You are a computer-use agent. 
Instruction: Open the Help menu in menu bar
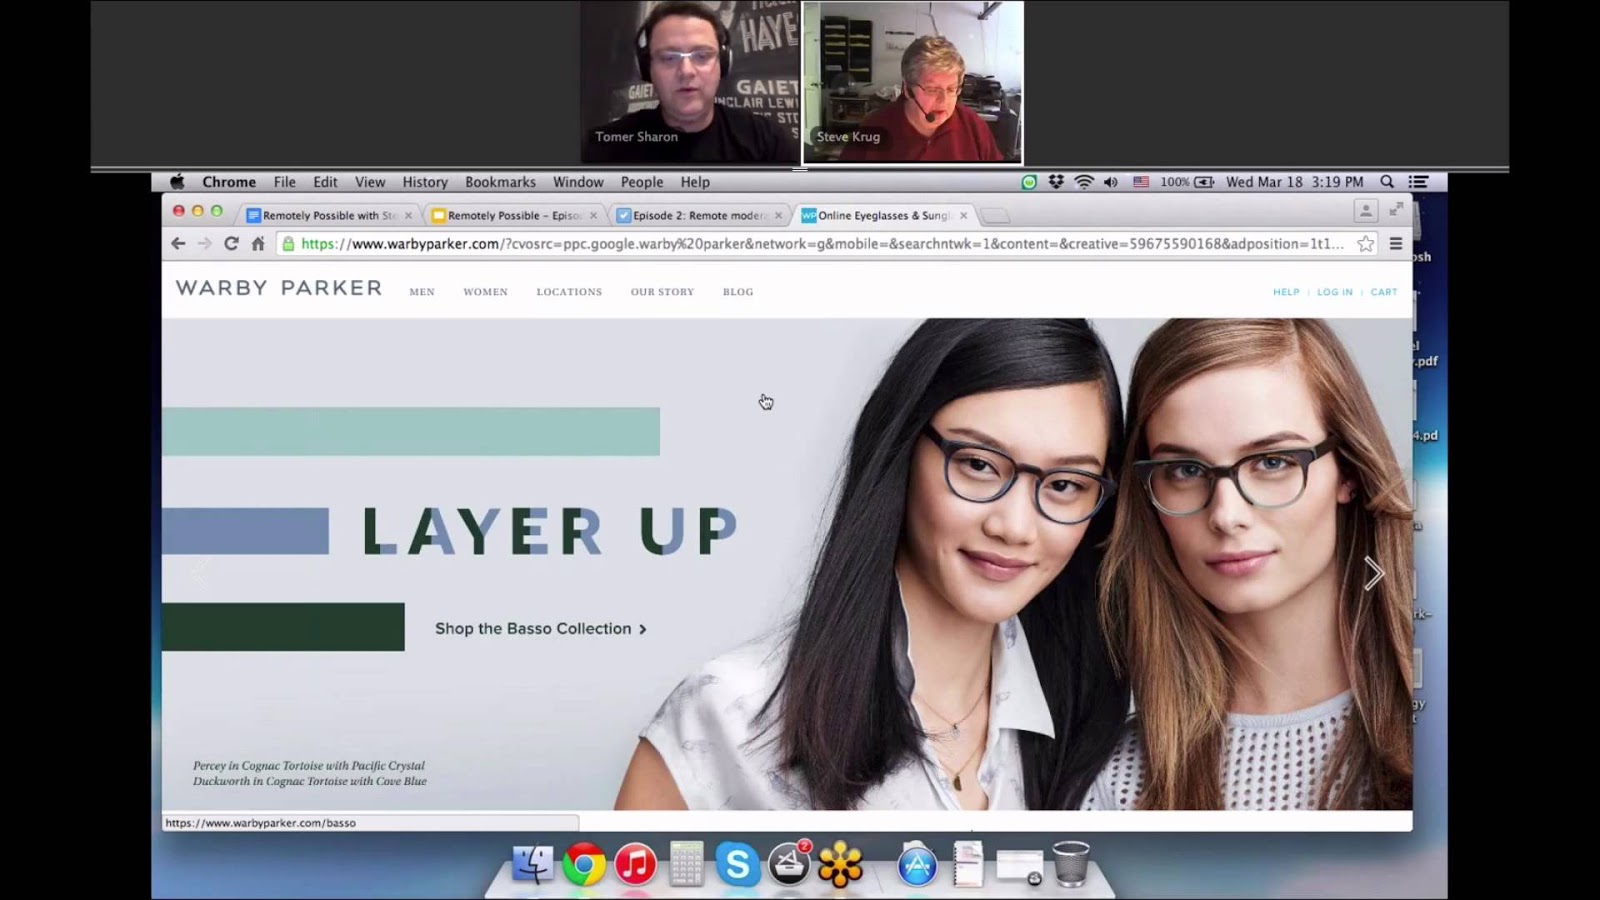tap(695, 182)
